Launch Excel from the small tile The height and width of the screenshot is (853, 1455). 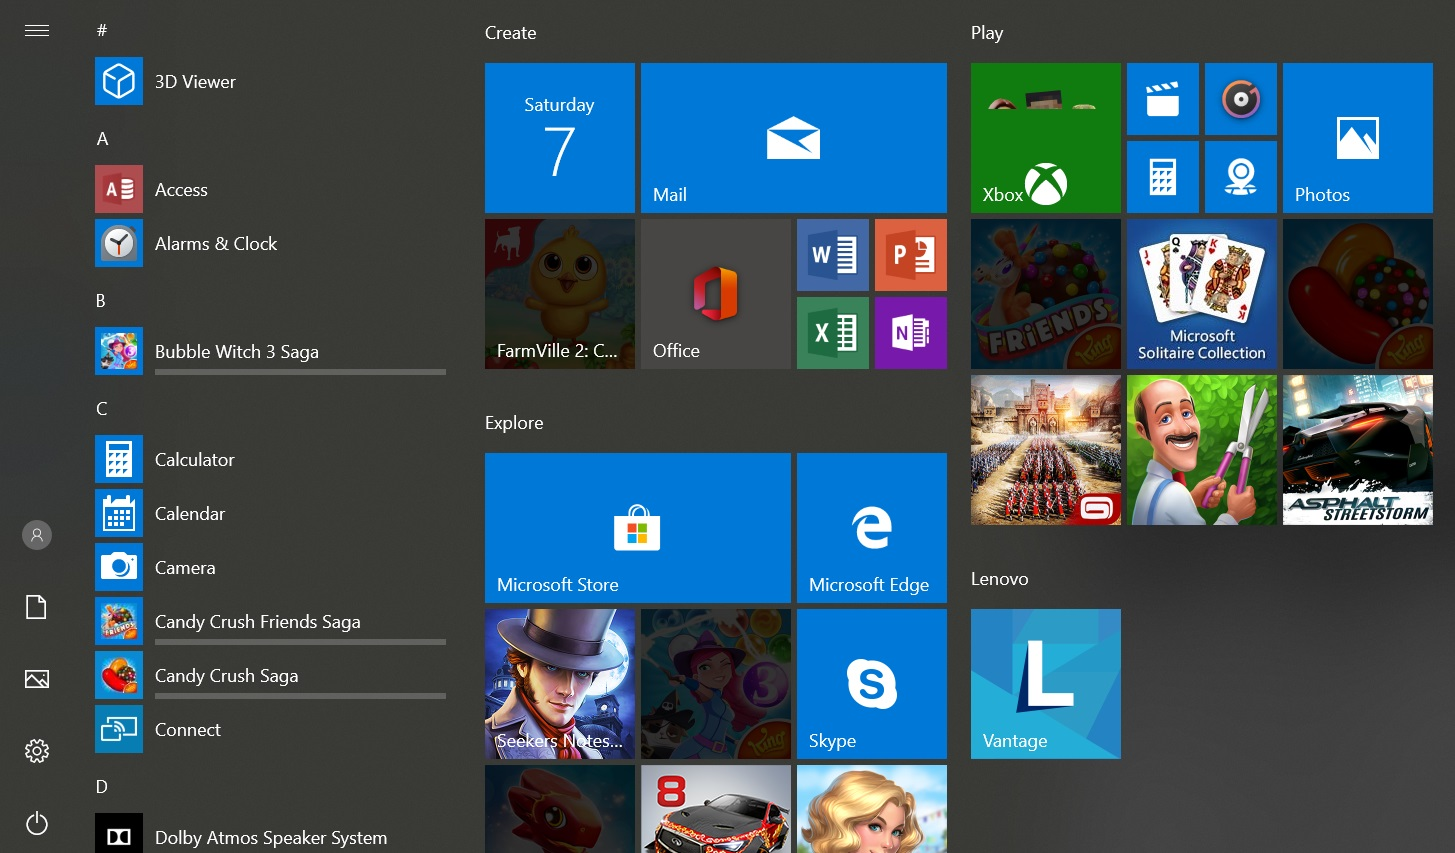(833, 333)
